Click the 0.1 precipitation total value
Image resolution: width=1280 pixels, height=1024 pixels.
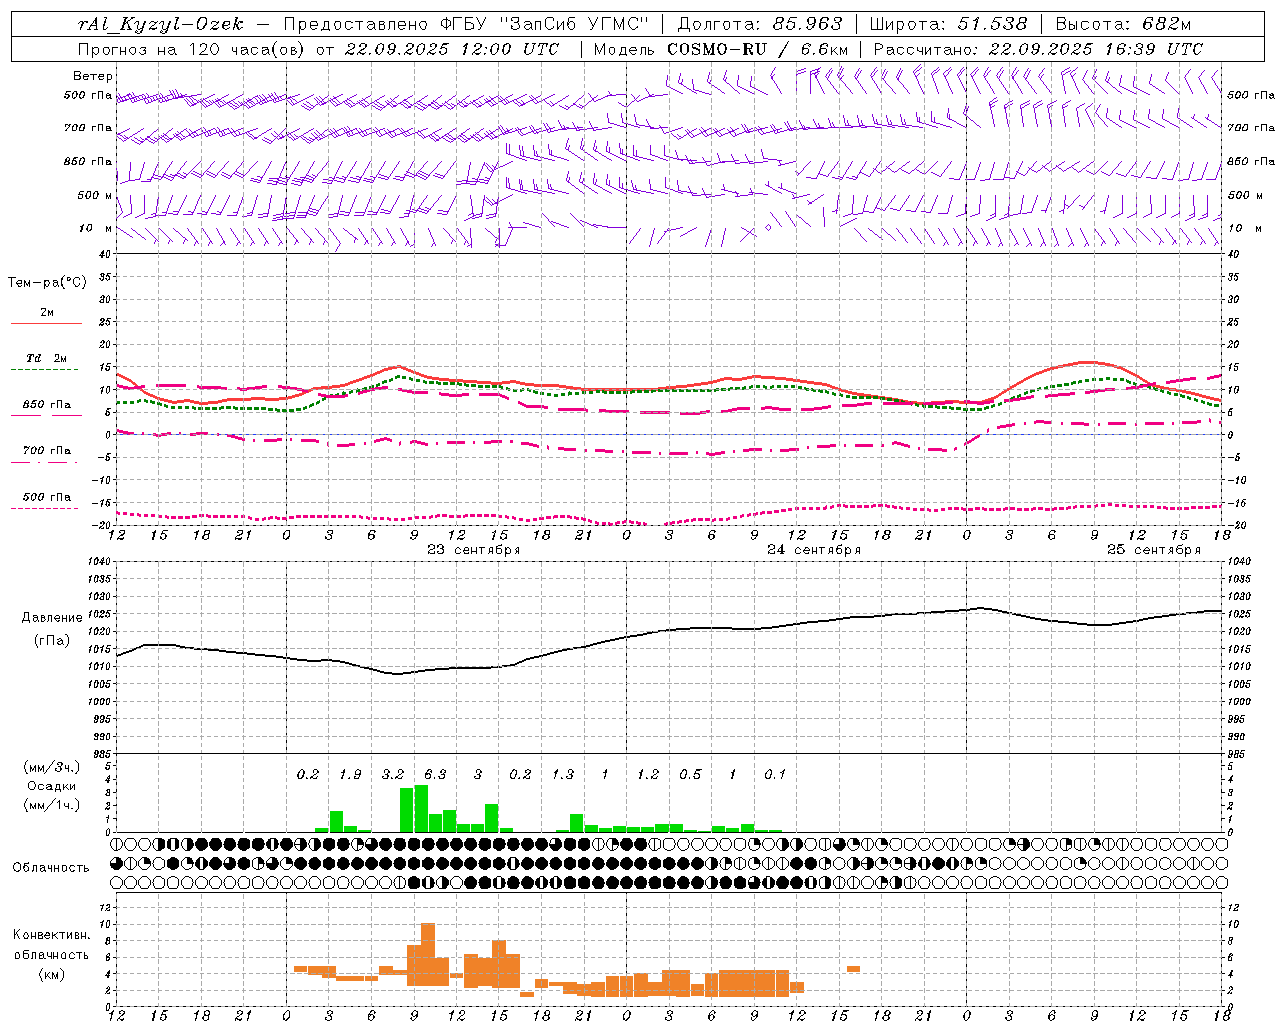coord(775,774)
